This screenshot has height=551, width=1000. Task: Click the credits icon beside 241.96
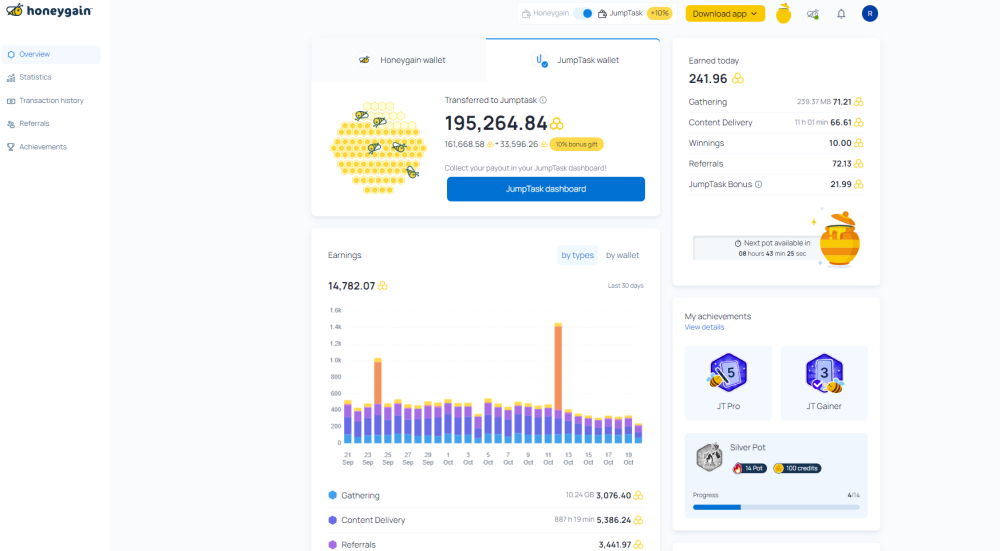pos(738,78)
